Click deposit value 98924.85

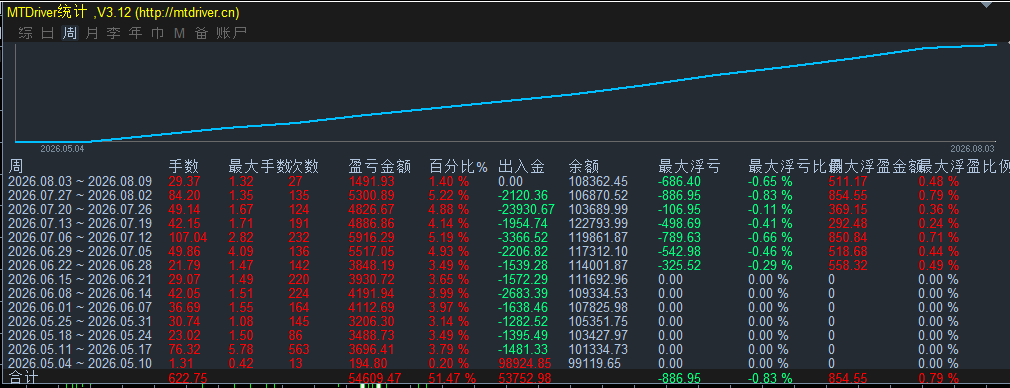[x=525, y=363]
